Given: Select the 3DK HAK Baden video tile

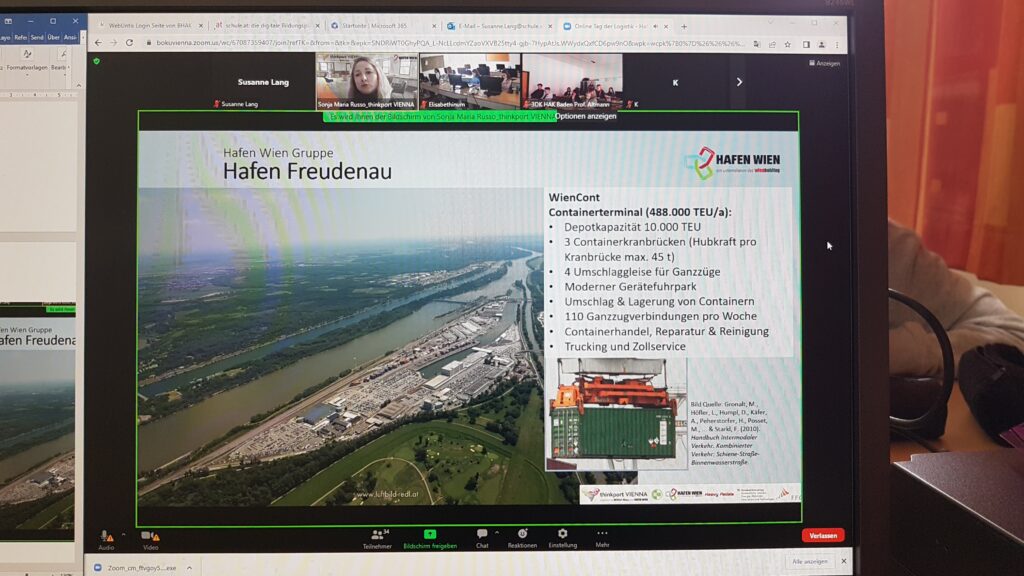Looking at the screenshot, I should click(572, 82).
